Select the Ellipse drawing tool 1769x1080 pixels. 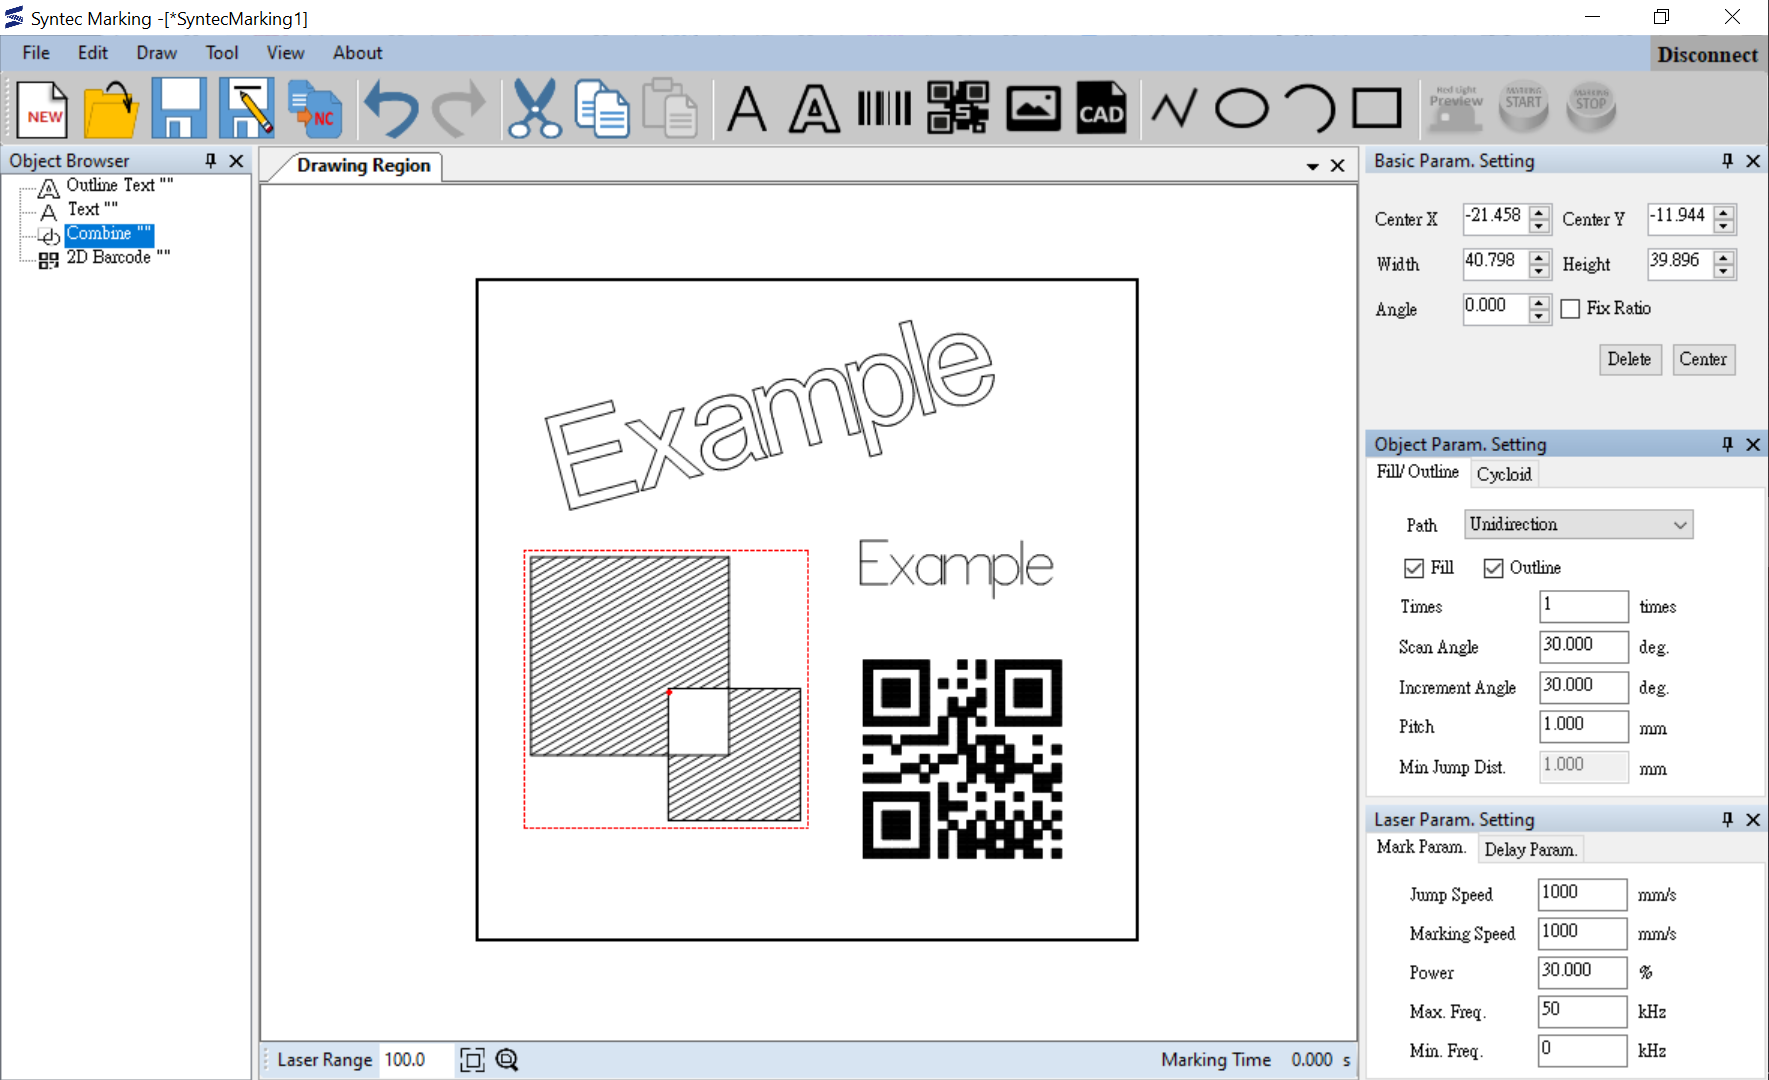pos(1242,107)
